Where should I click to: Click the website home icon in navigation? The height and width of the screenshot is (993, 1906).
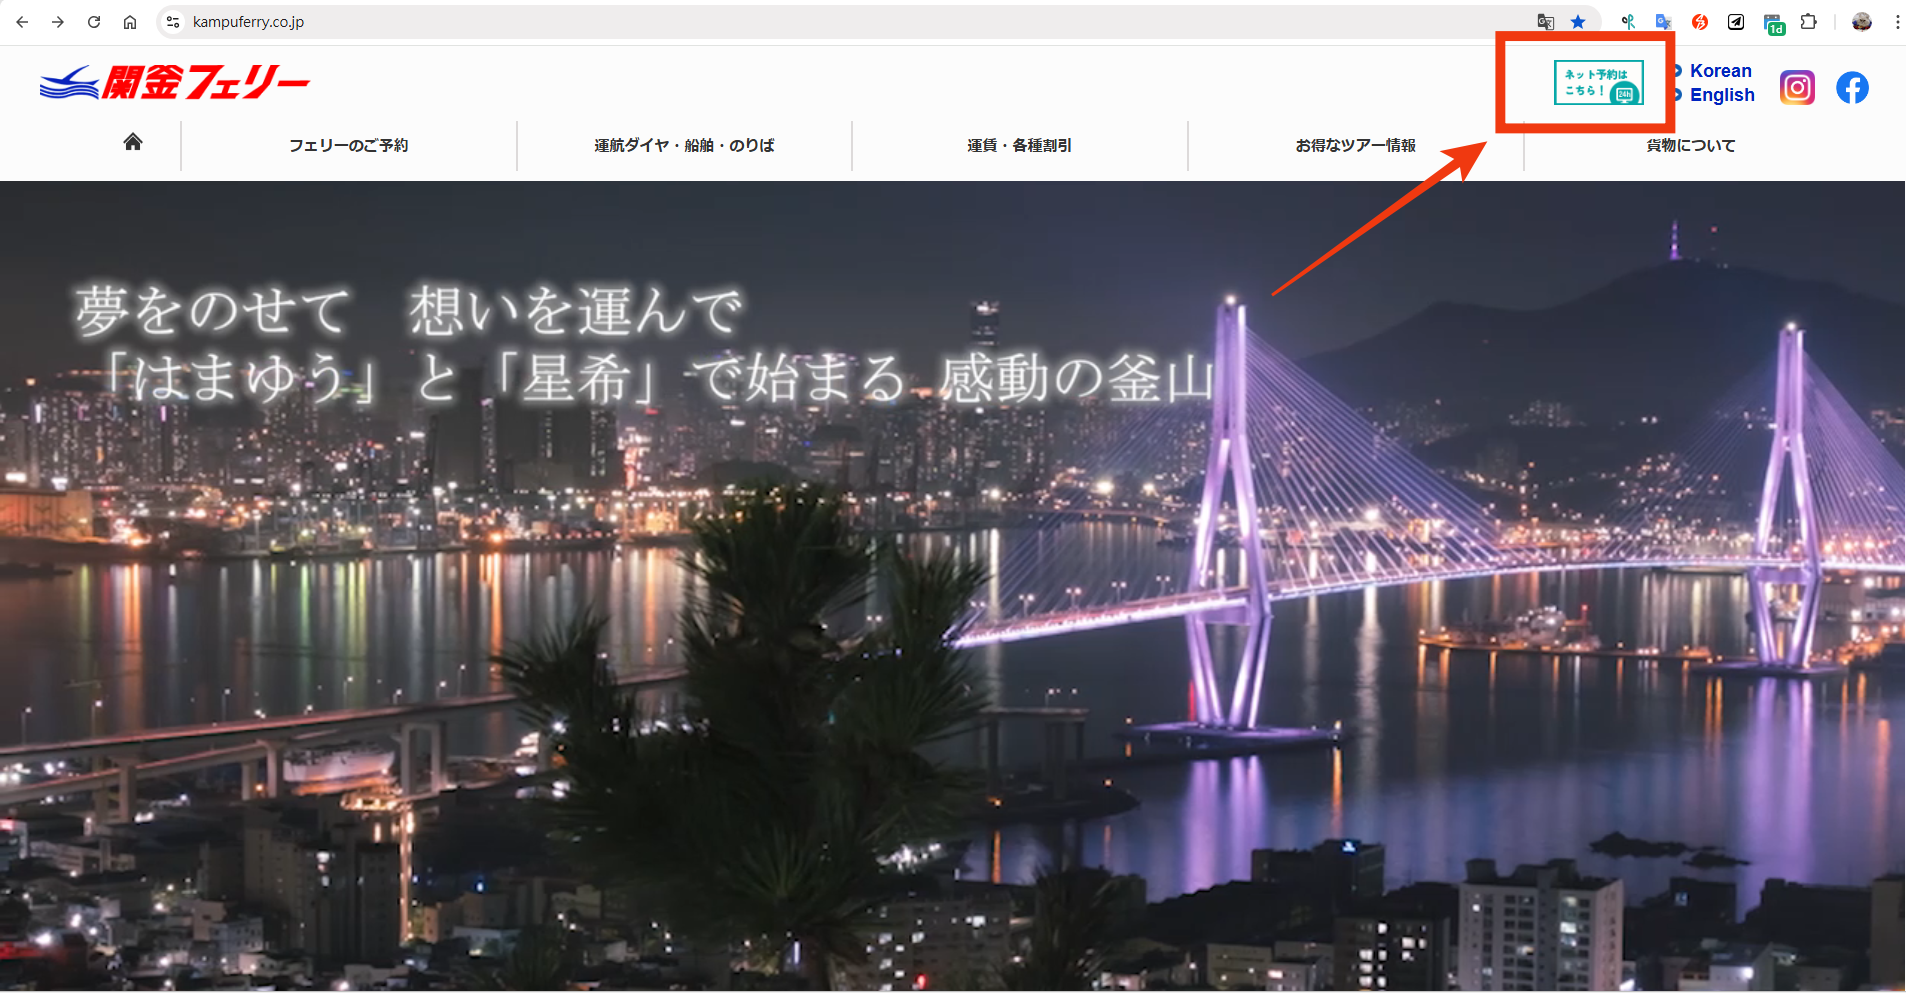click(133, 142)
